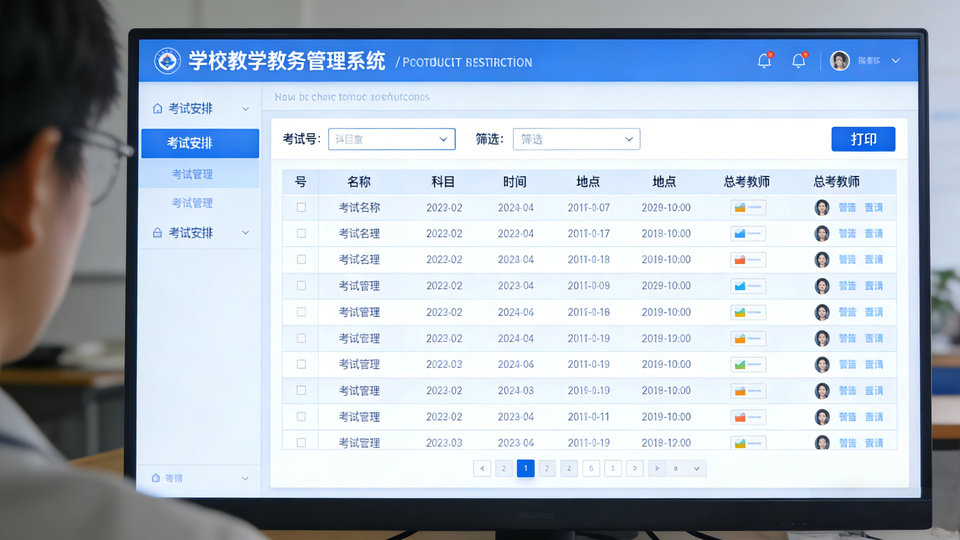The image size is (960, 540).
Task: Click the chart icon in the first table row
Action: click(x=747, y=208)
